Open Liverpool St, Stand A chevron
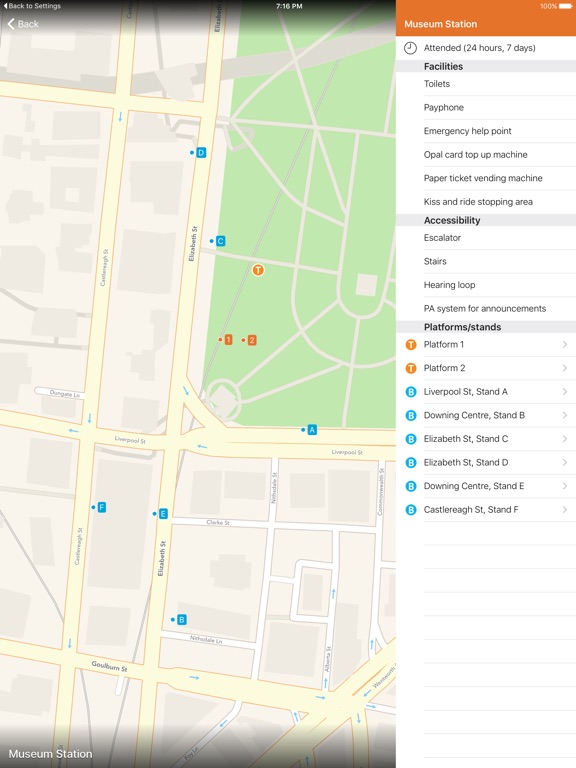This screenshot has width=576, height=768. (565, 392)
